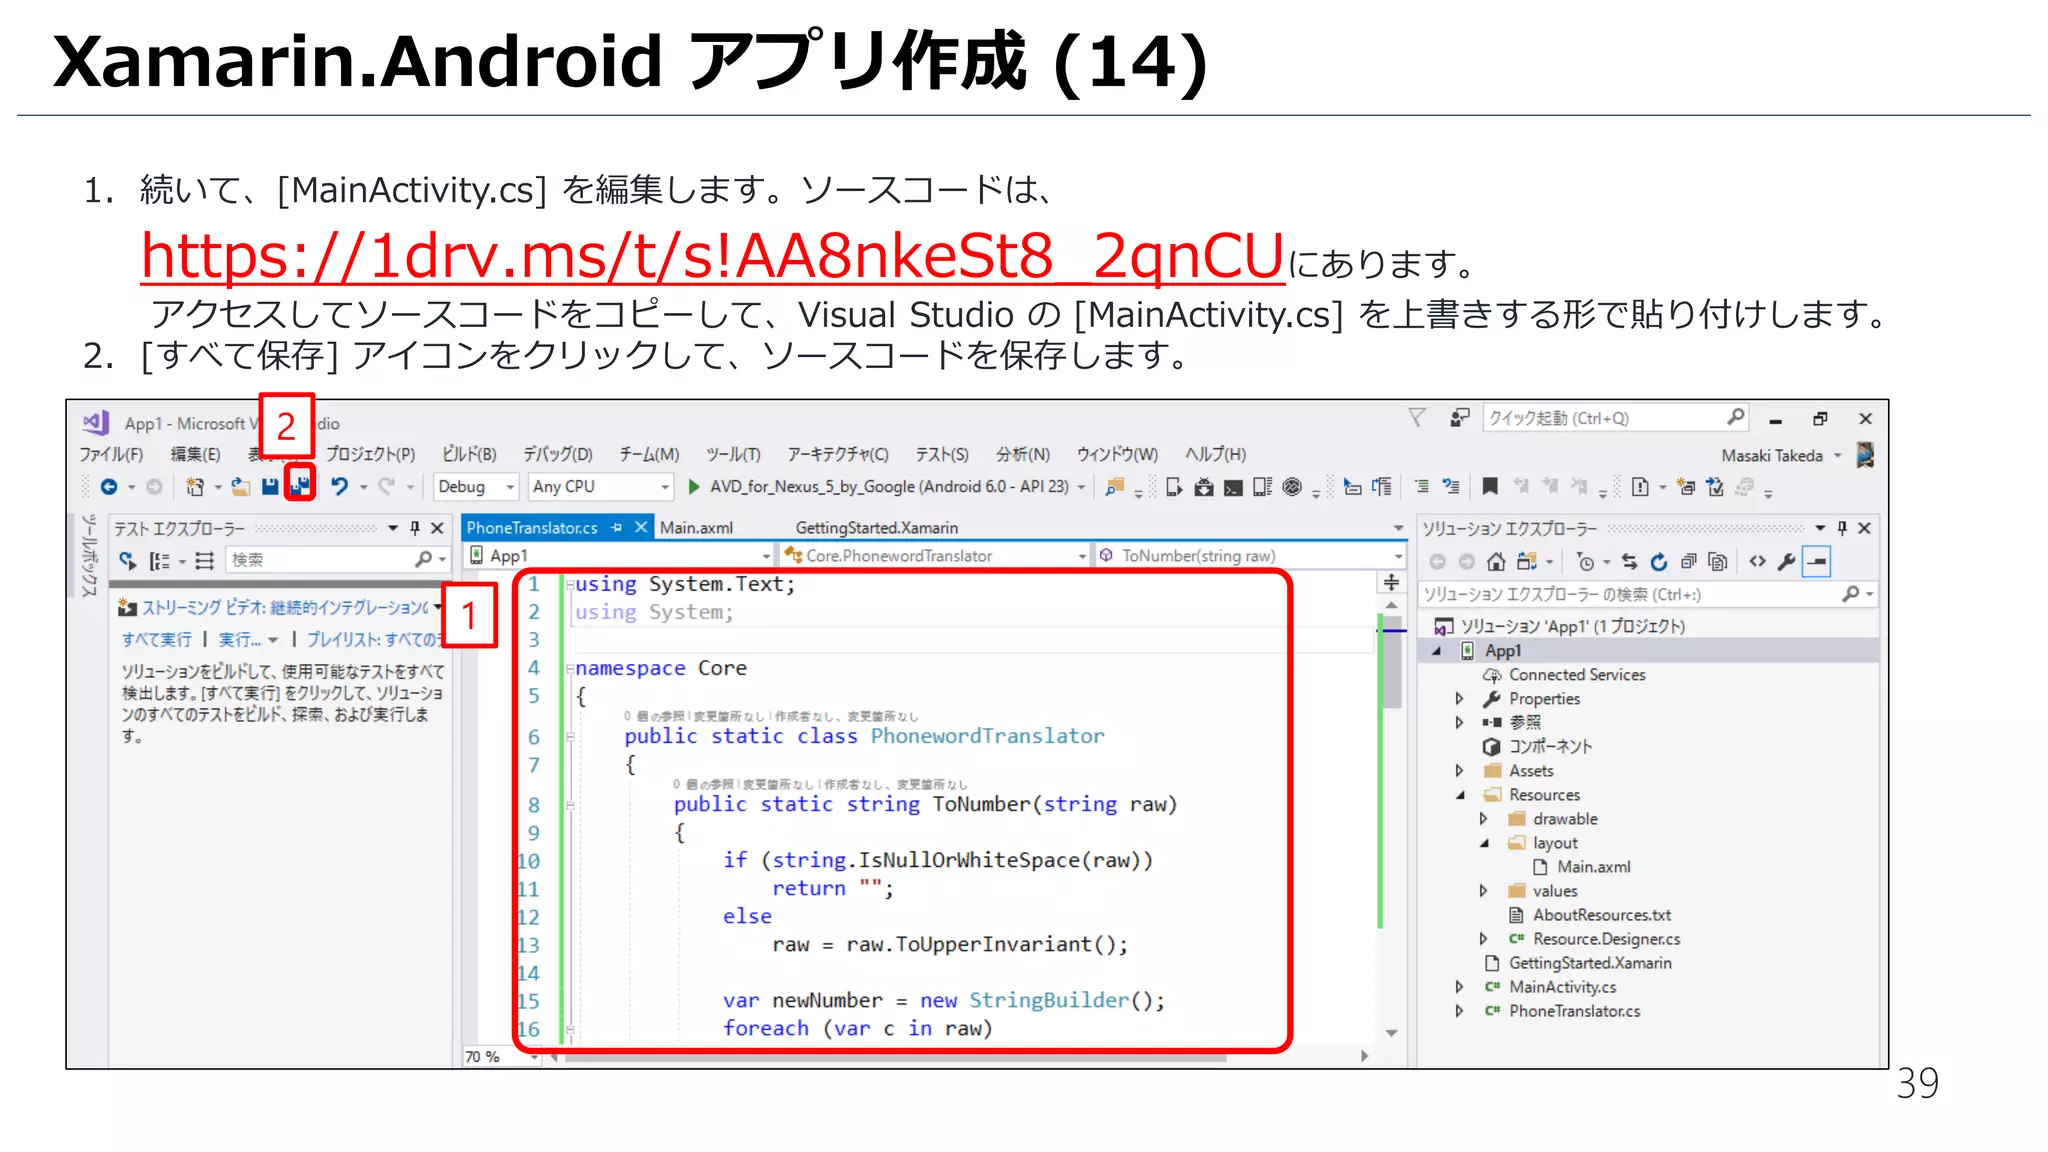Open the Debug configuration dropdown
Image resolution: width=2048 pixels, height=1152 pixels.
click(476, 487)
